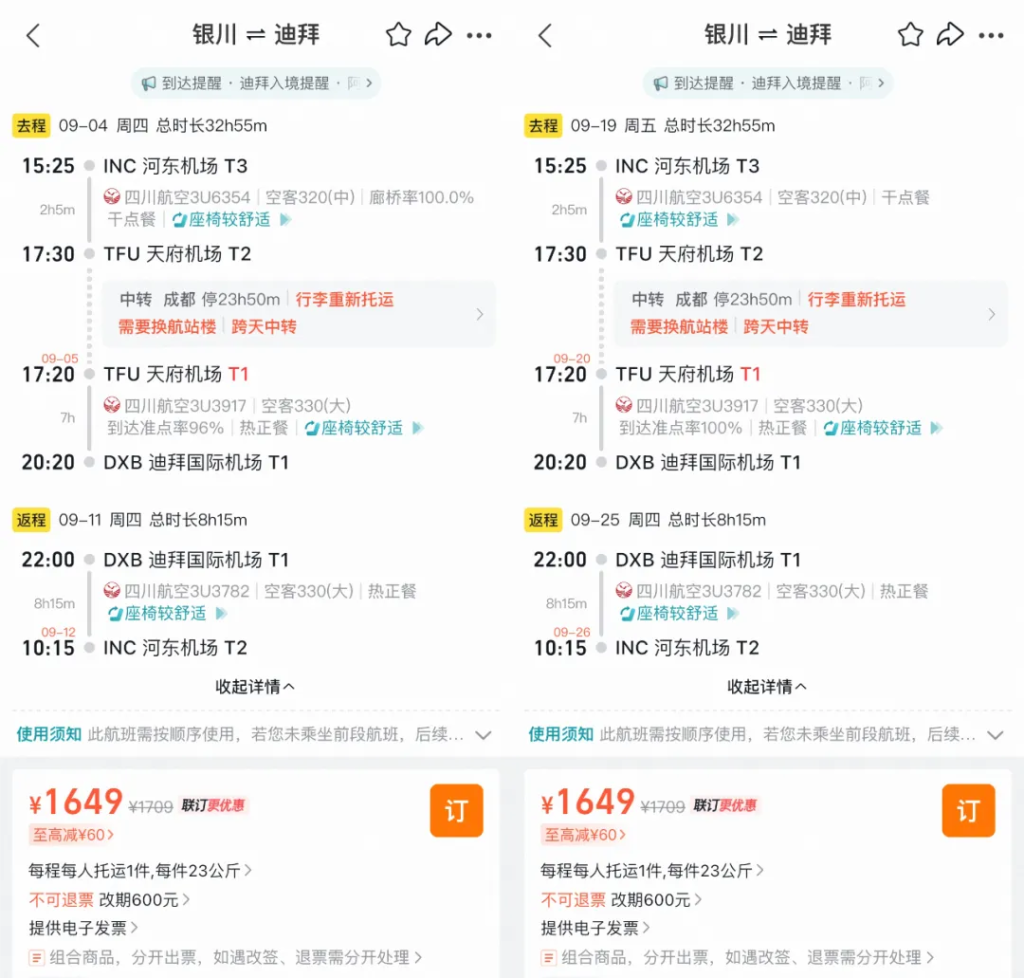Select 到达准点率100% text in right panel
This screenshot has width=1024, height=978.
(x=680, y=428)
